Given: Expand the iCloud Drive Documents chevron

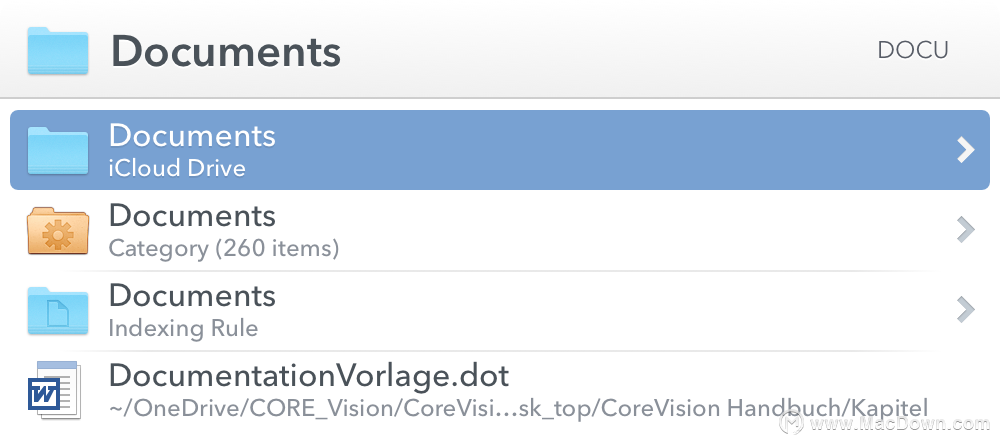Looking at the screenshot, I should [966, 150].
